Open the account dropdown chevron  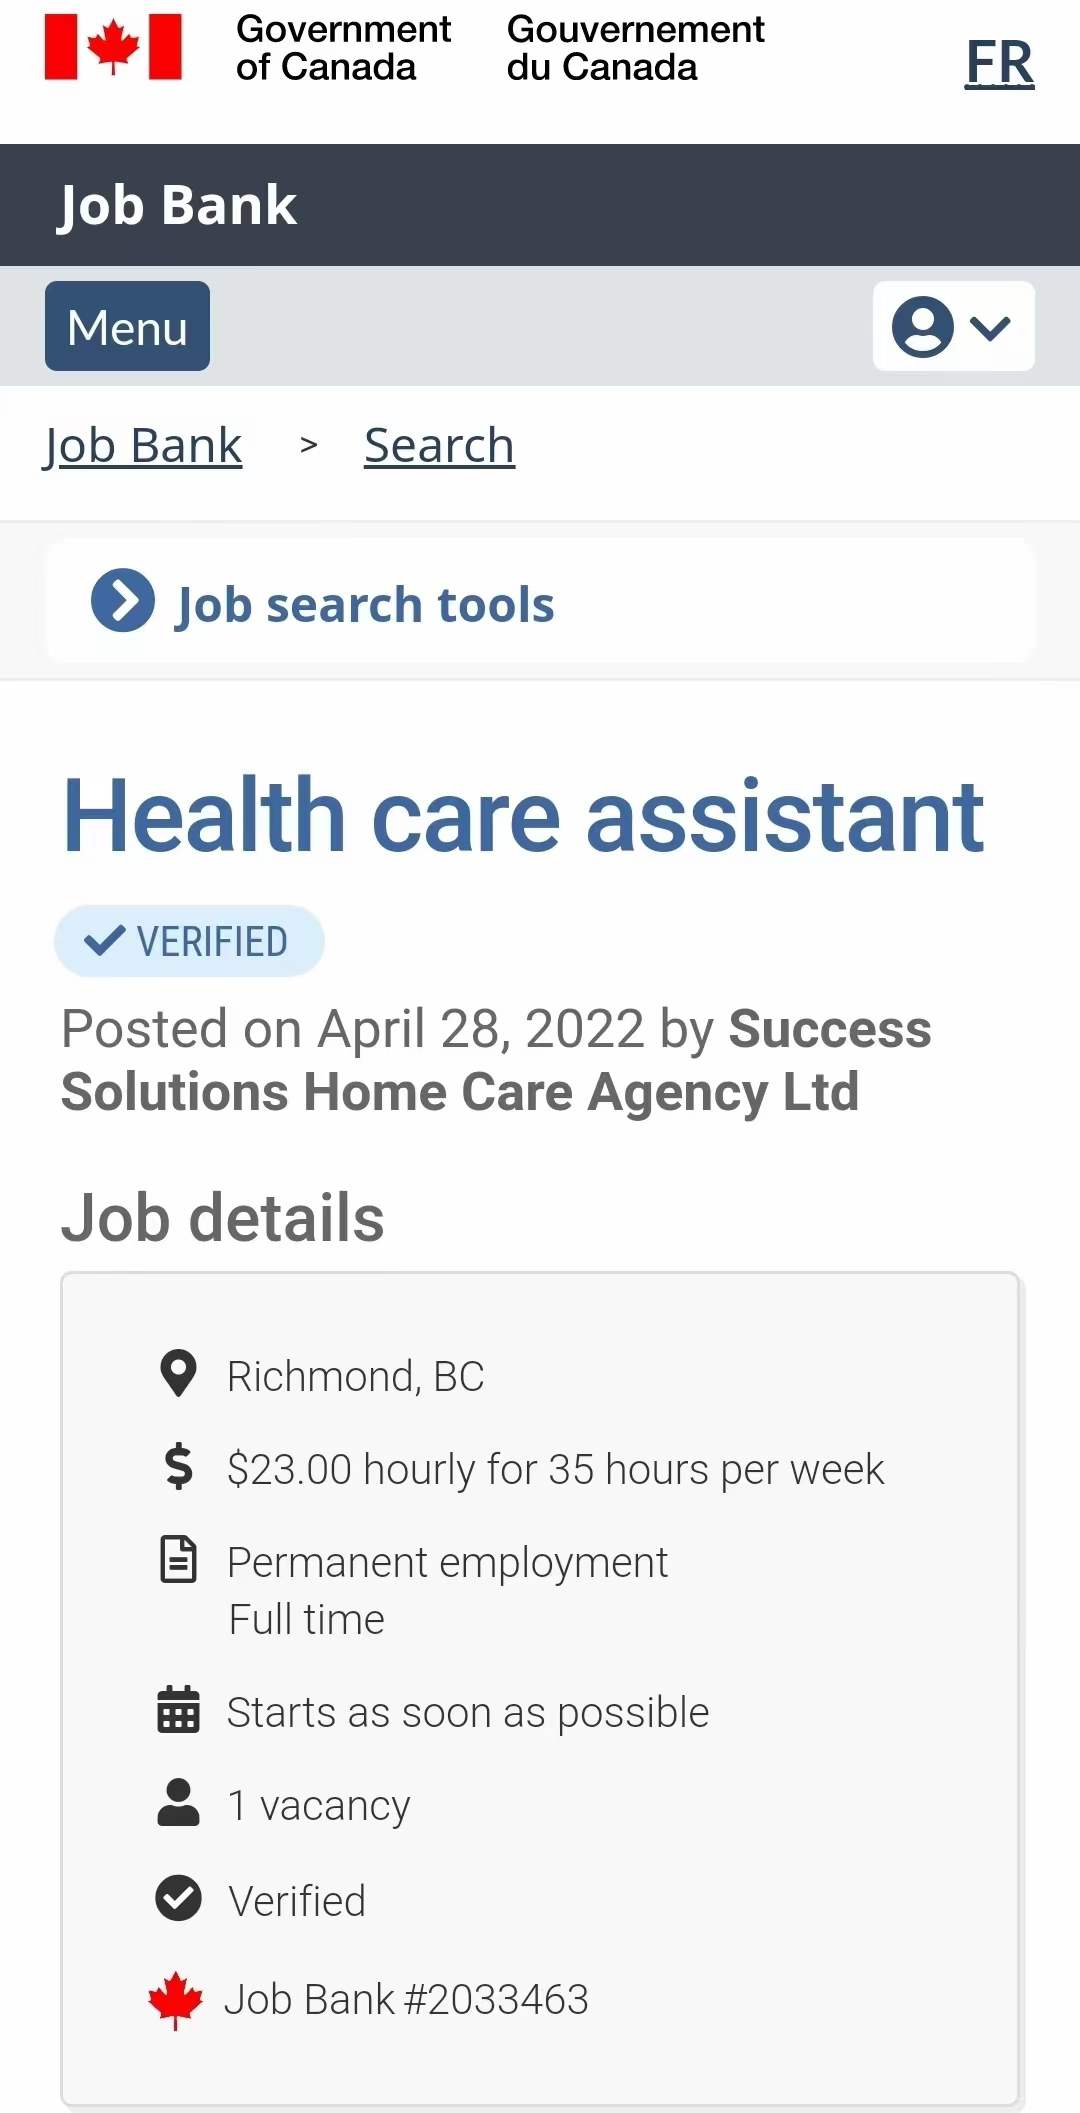coord(991,327)
